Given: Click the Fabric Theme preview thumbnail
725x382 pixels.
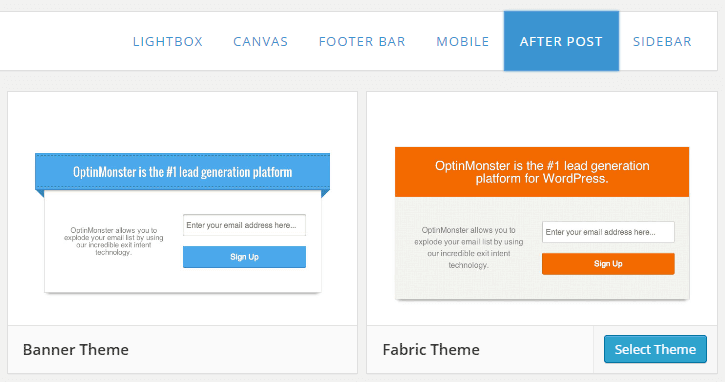Looking at the screenshot, I should click(x=542, y=223).
